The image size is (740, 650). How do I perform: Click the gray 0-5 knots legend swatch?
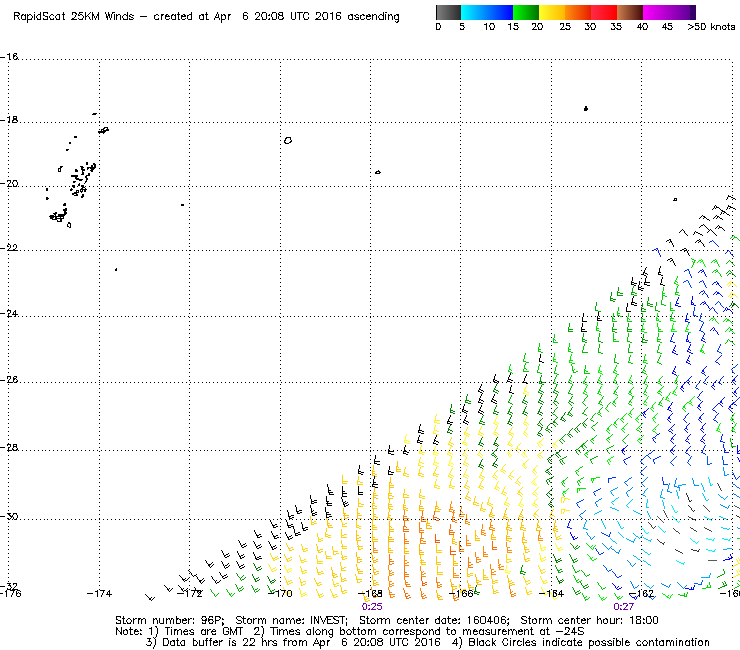pyautogui.click(x=448, y=12)
